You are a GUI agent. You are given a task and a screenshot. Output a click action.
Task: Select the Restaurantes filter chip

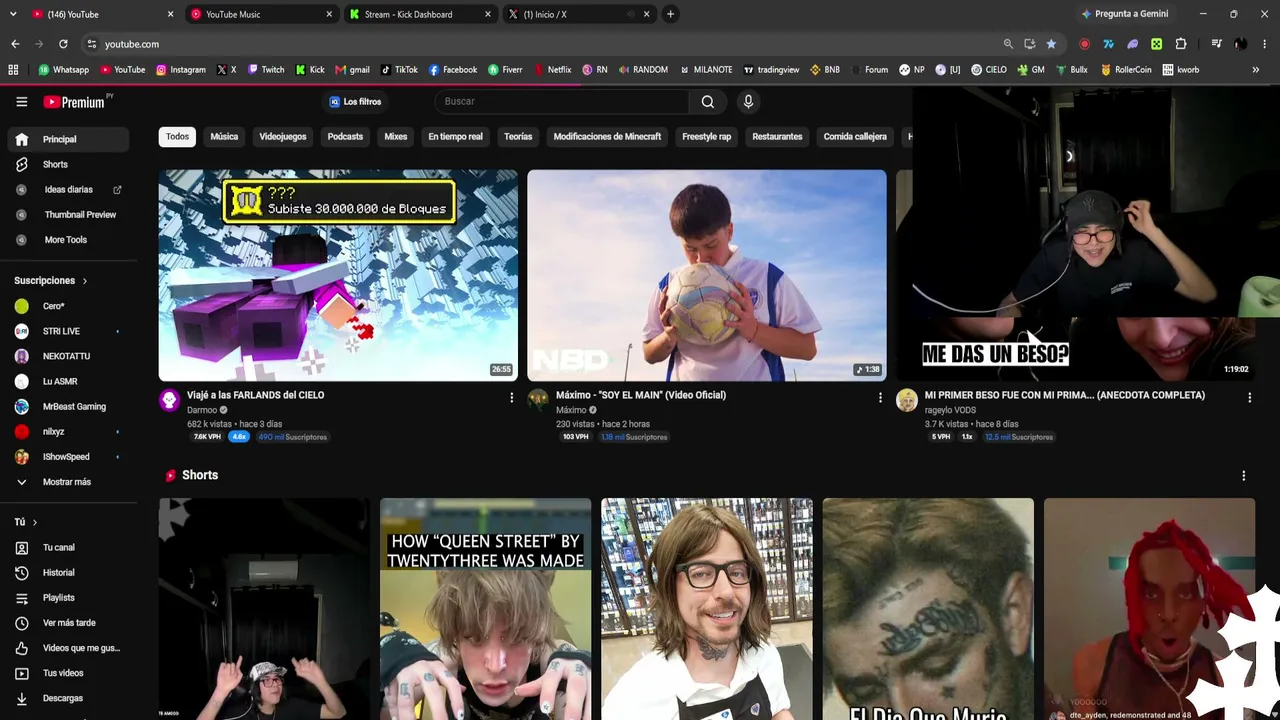click(777, 136)
